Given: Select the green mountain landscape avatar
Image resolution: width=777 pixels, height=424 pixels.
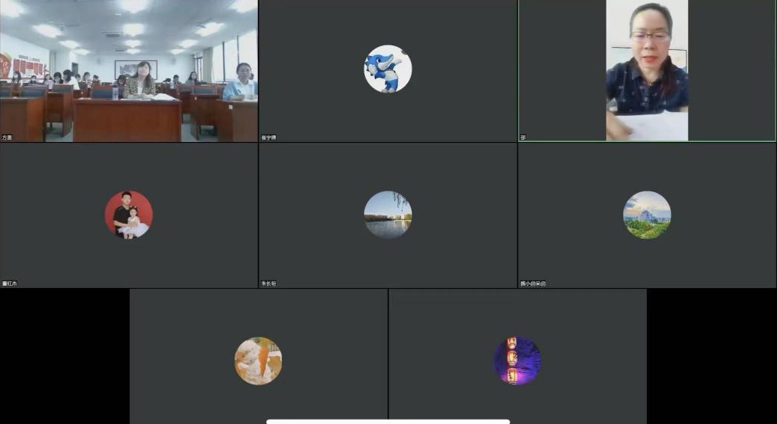Looking at the screenshot, I should 647,214.
